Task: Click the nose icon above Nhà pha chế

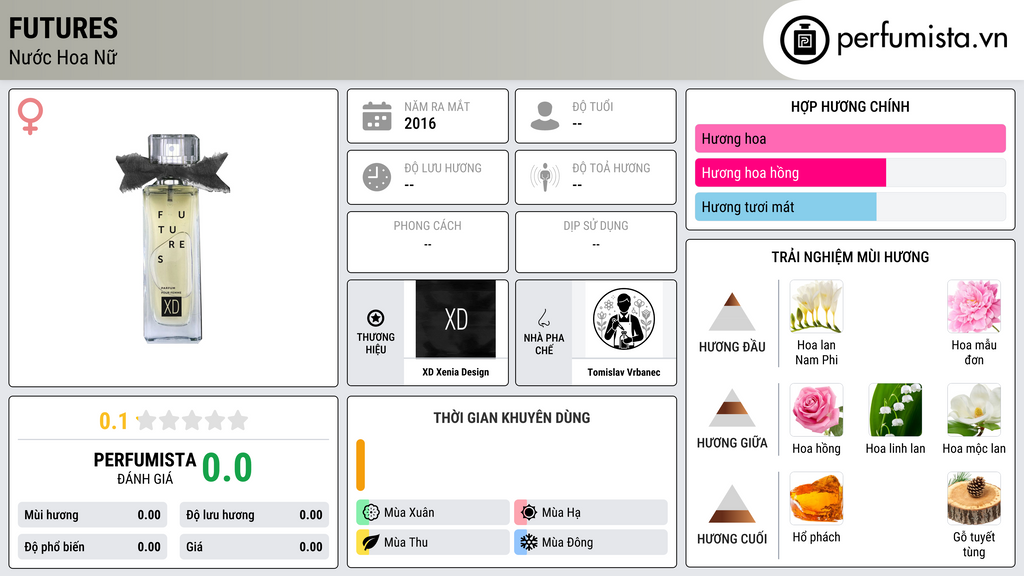Action: 543,318
